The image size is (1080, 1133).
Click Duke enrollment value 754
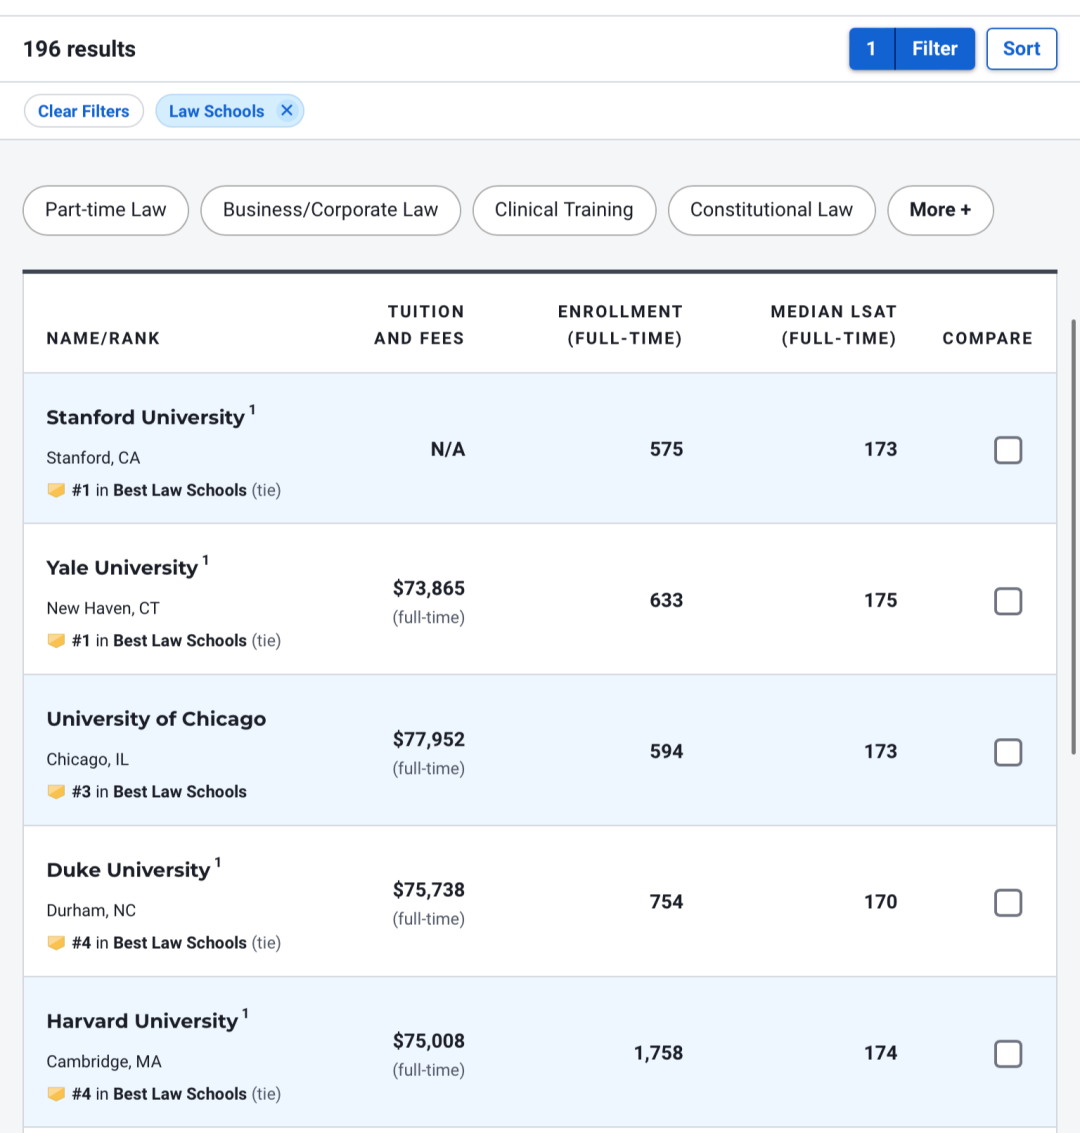tap(666, 902)
